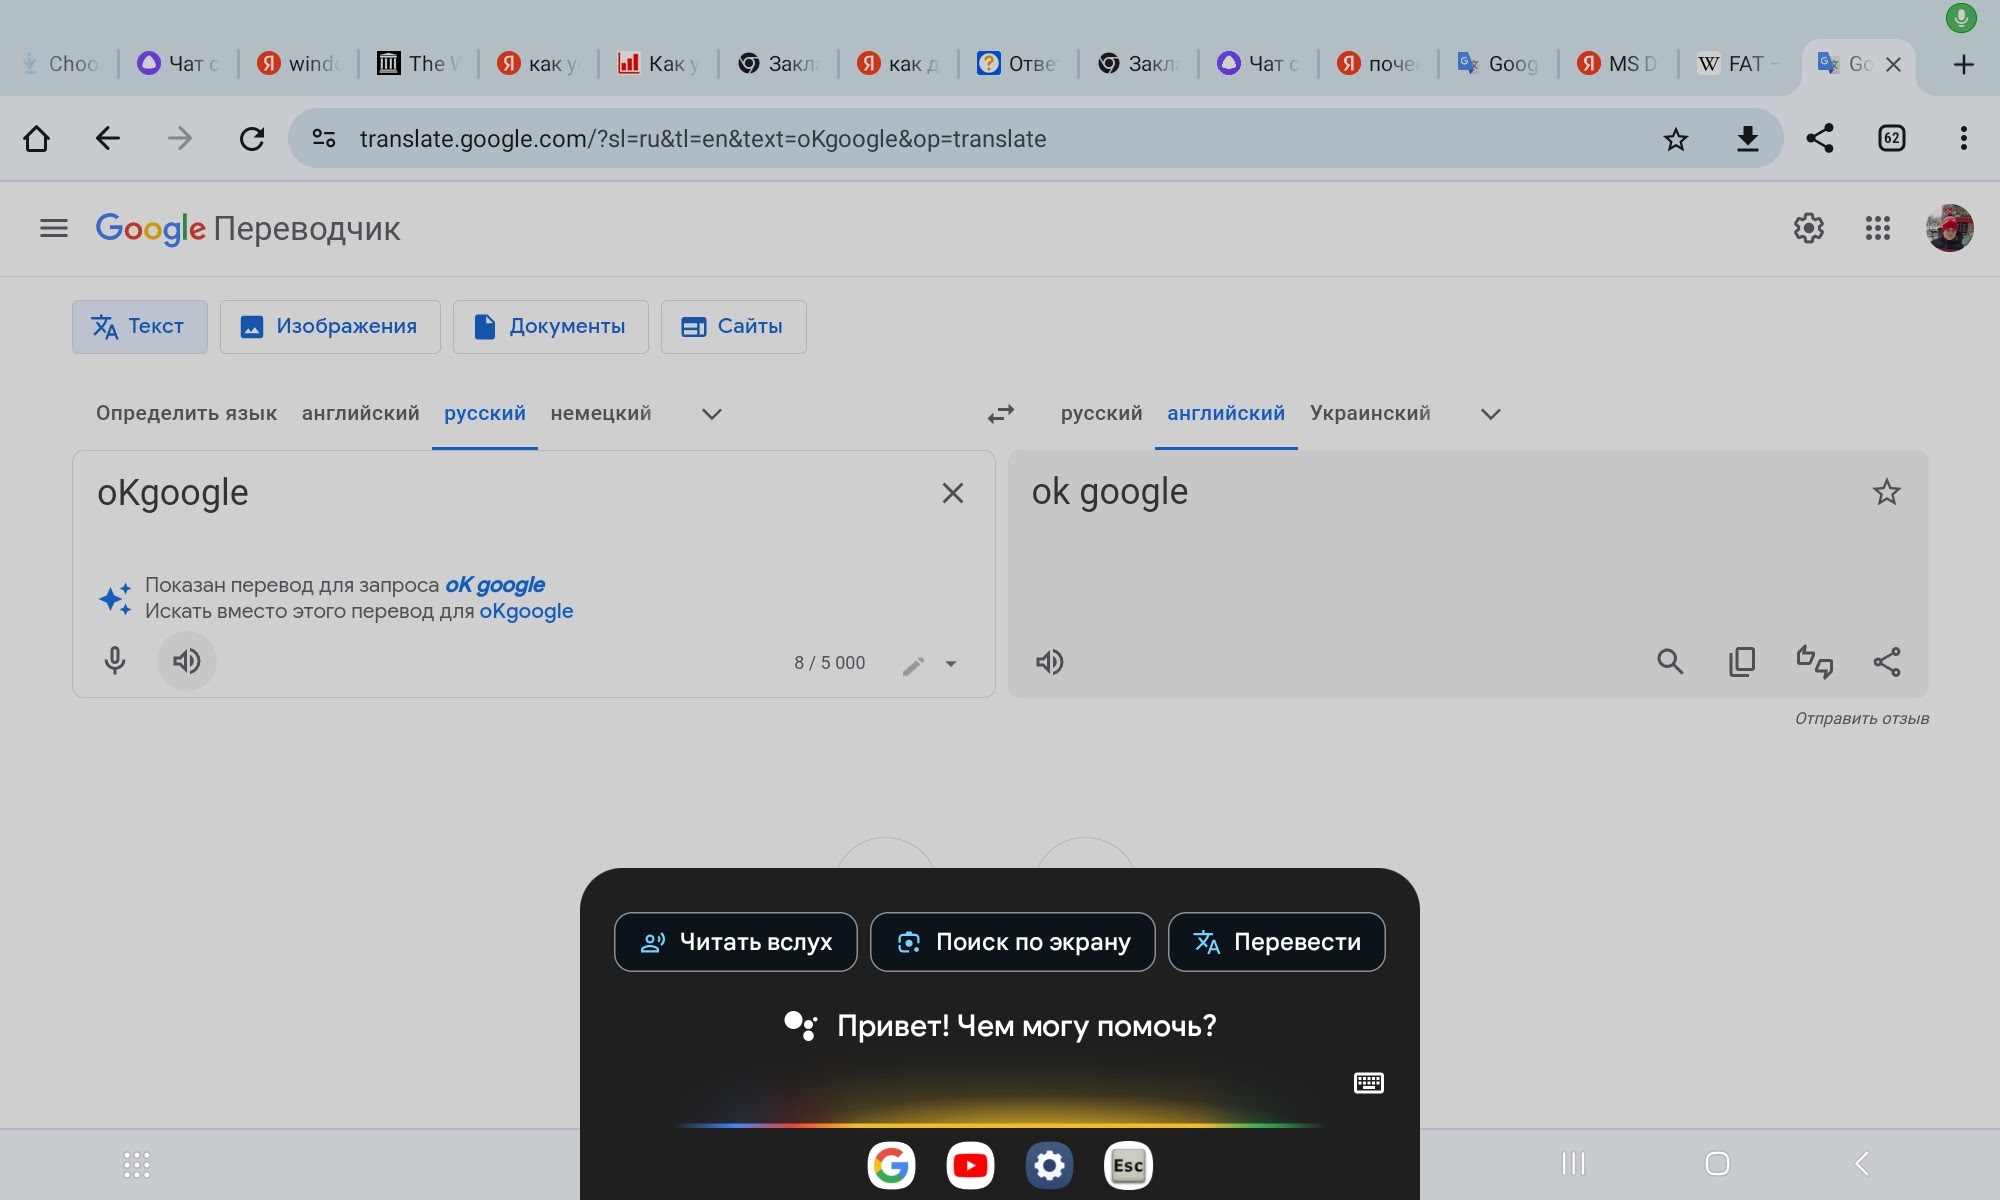Copy the translation to clipboard

pos(1742,661)
